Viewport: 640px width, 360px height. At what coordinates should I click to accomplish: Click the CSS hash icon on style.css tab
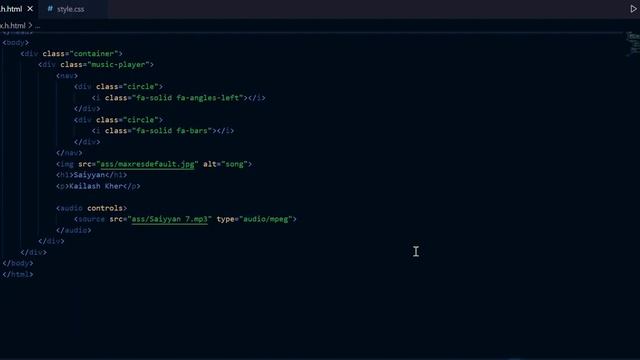50,9
